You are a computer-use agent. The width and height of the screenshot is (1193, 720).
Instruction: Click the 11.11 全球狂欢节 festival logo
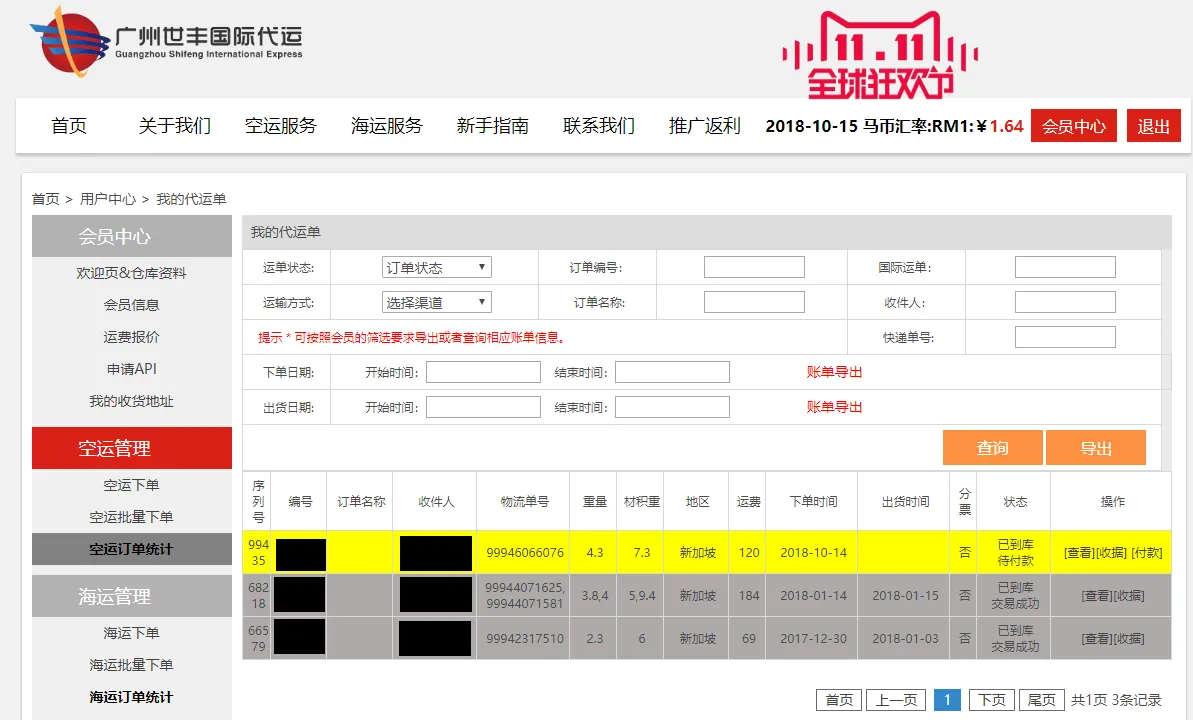coord(880,50)
